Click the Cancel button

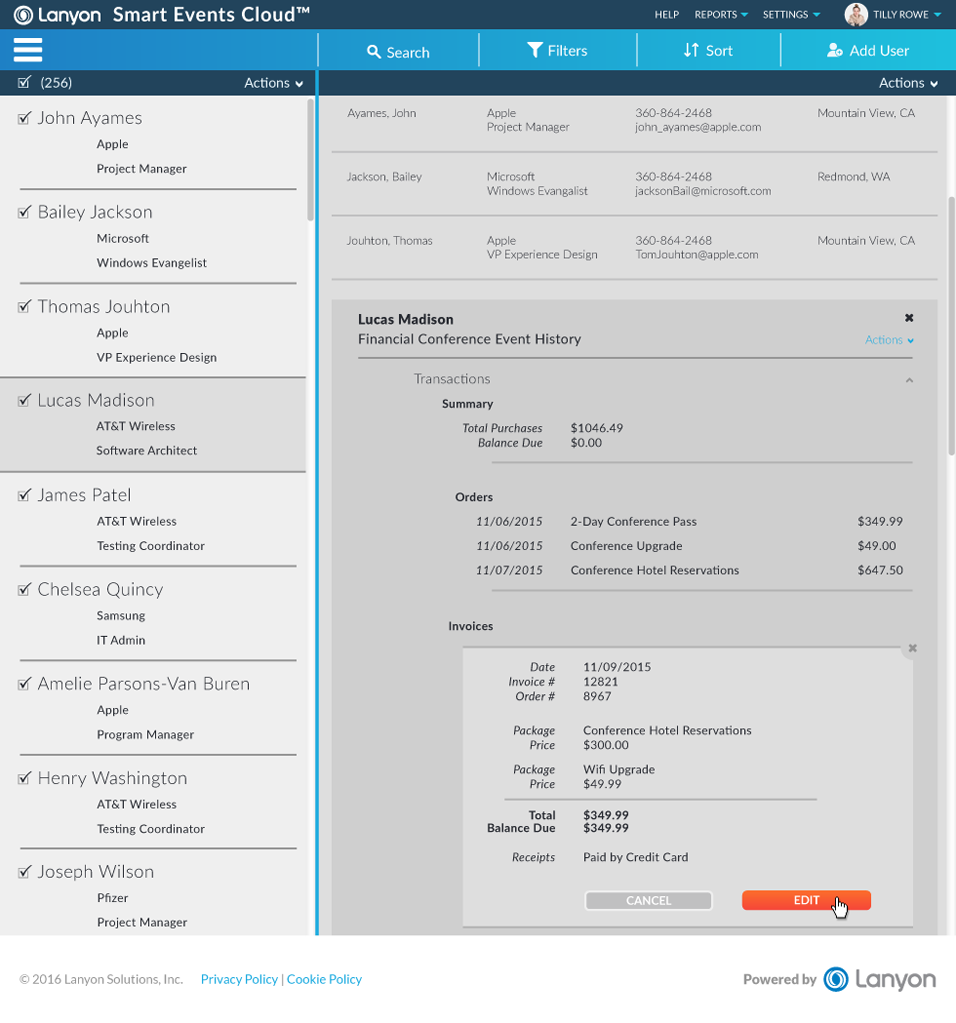click(x=648, y=900)
